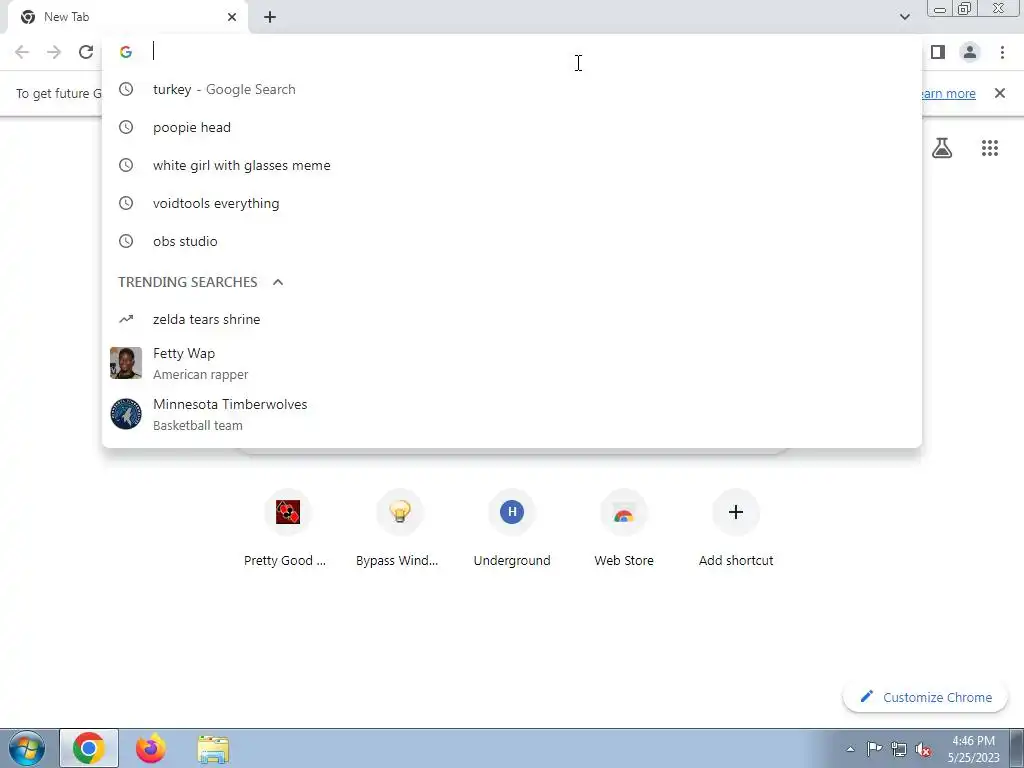Open the Windows Start orb
Viewport: 1024px width, 768px height.
tap(27, 748)
